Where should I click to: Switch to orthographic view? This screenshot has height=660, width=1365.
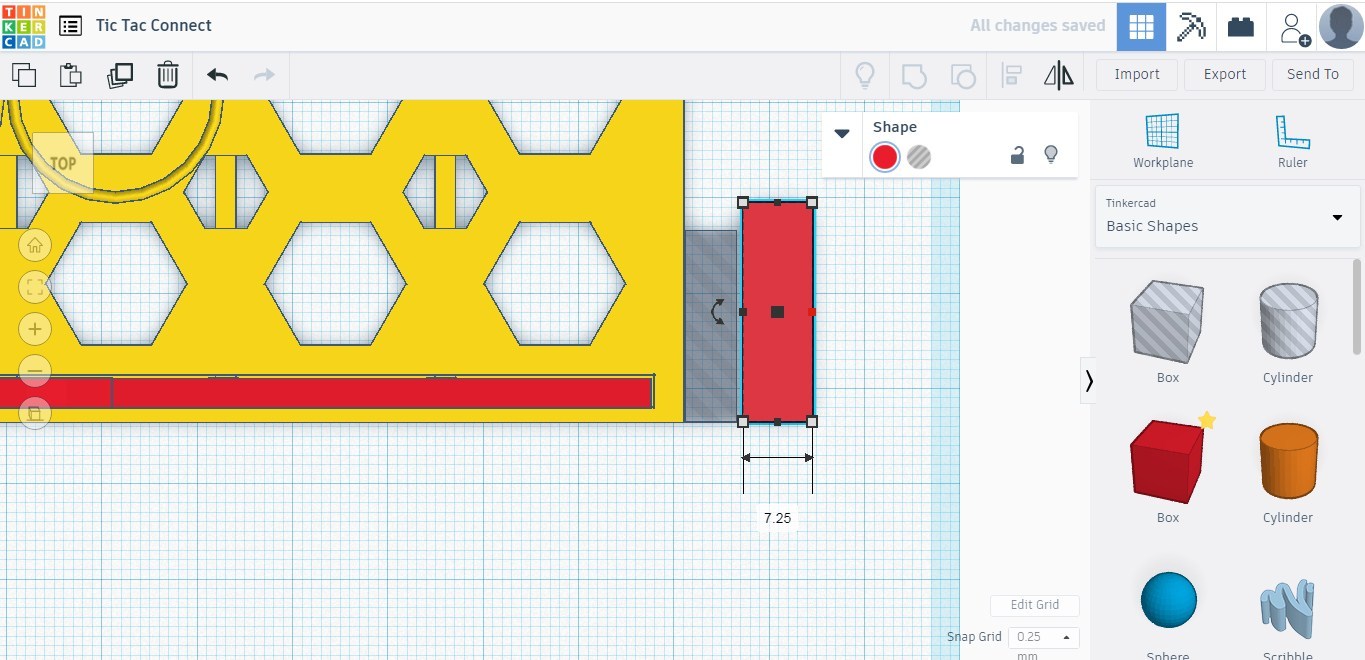(x=35, y=413)
